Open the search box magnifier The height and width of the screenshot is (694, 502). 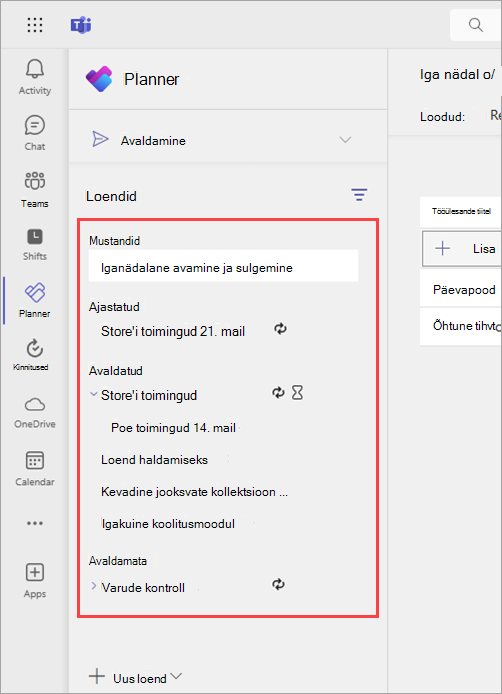pyautogui.click(x=475, y=25)
